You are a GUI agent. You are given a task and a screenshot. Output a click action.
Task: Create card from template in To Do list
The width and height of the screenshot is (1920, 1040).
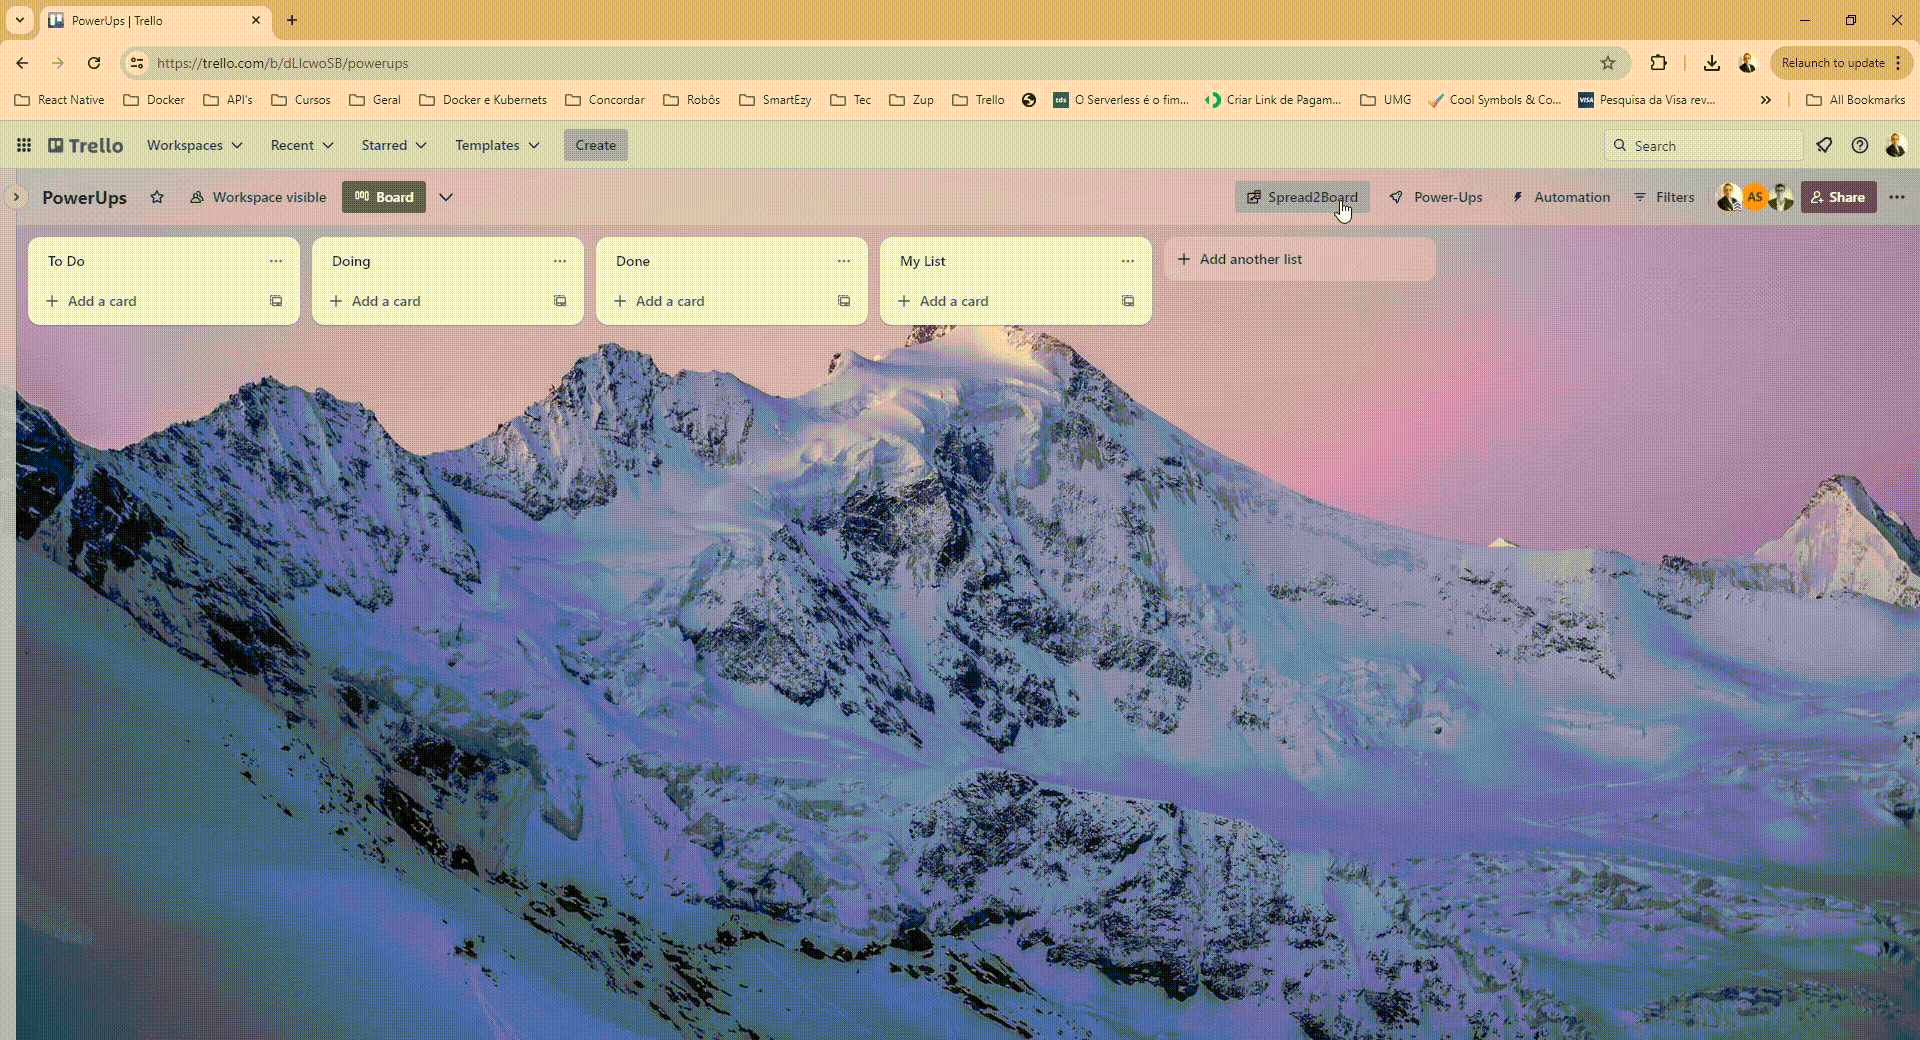click(275, 301)
